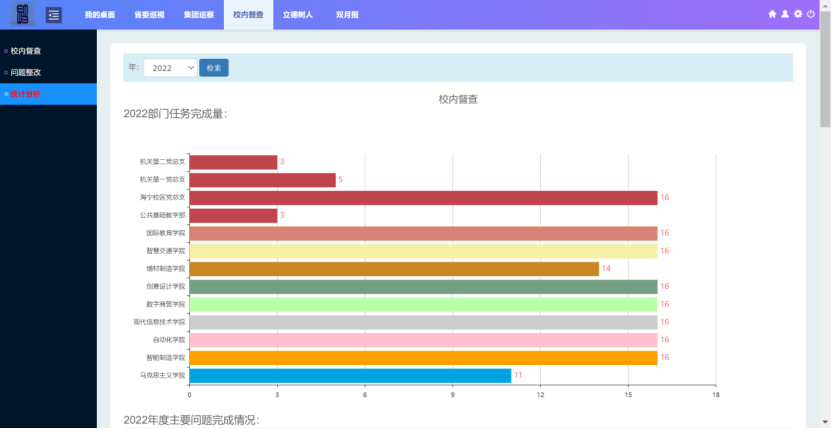This screenshot has height=429, width=831.
Task: Open settings via the gear icon
Action: 798,14
